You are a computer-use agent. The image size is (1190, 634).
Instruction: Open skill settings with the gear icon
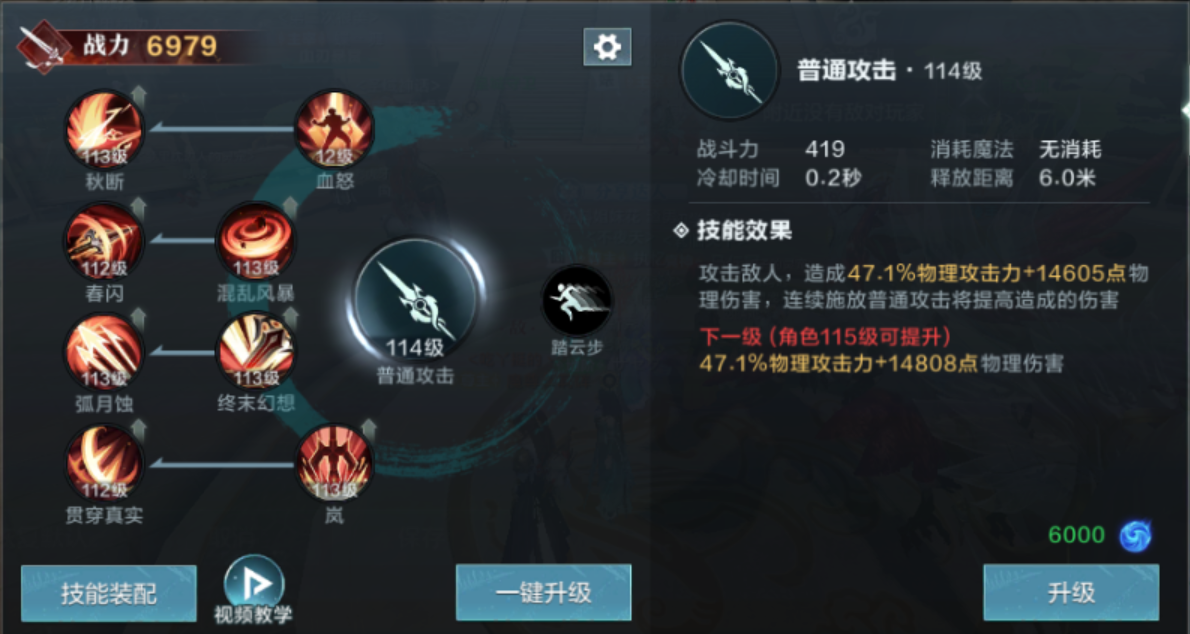click(607, 47)
